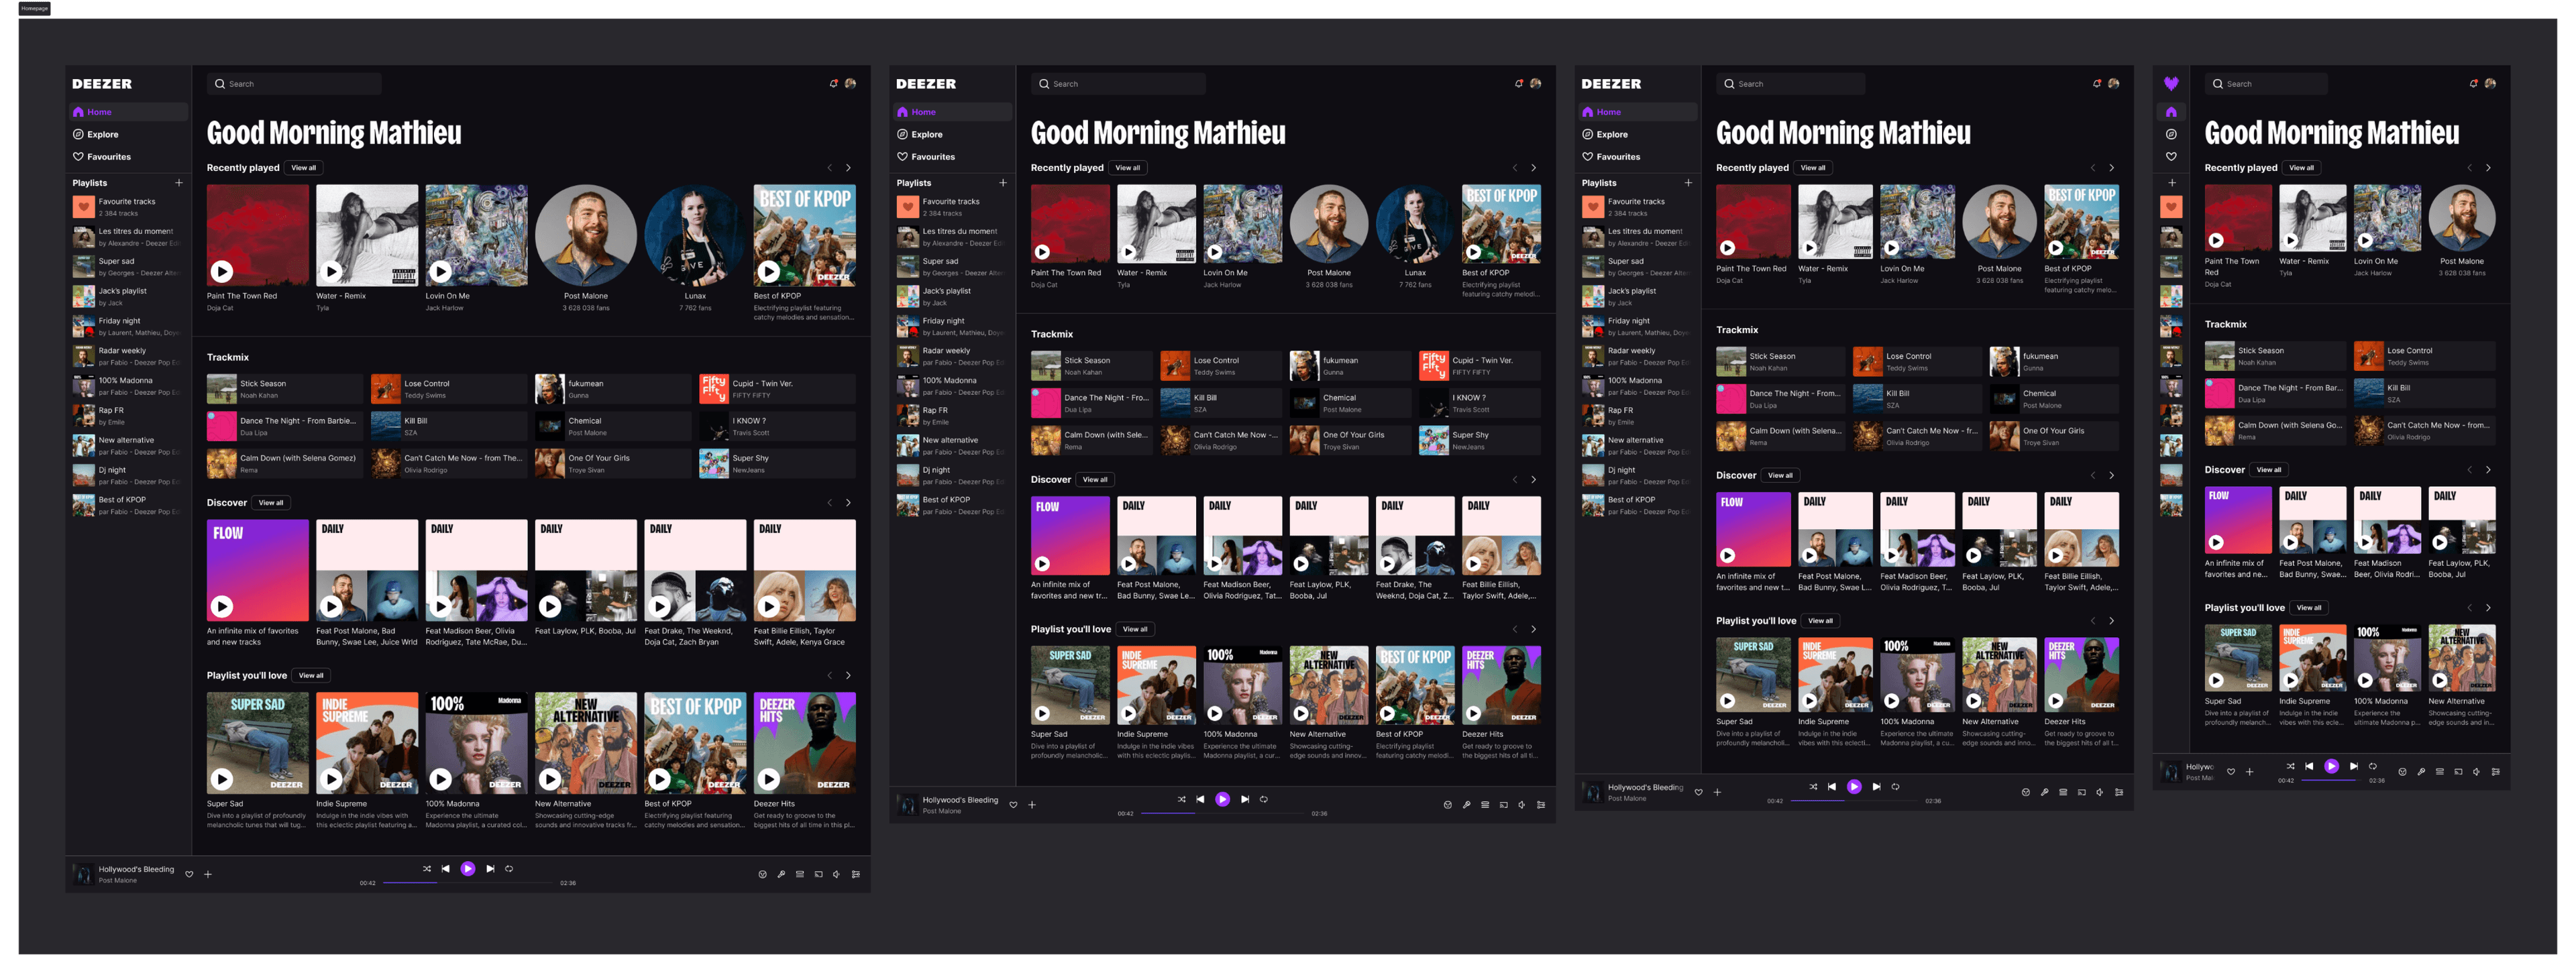Image resolution: width=2576 pixels, height=973 pixels.
Task: Open notifications bell in the leftmost frame
Action: pyautogui.click(x=833, y=84)
